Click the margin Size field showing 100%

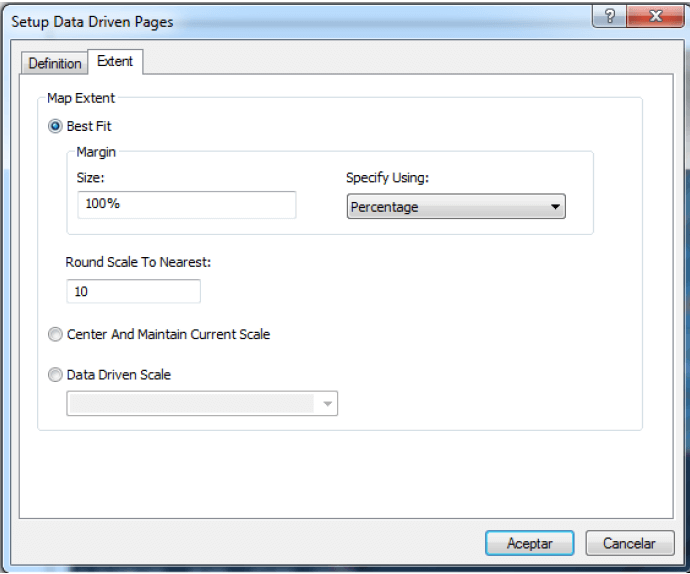[186, 204]
